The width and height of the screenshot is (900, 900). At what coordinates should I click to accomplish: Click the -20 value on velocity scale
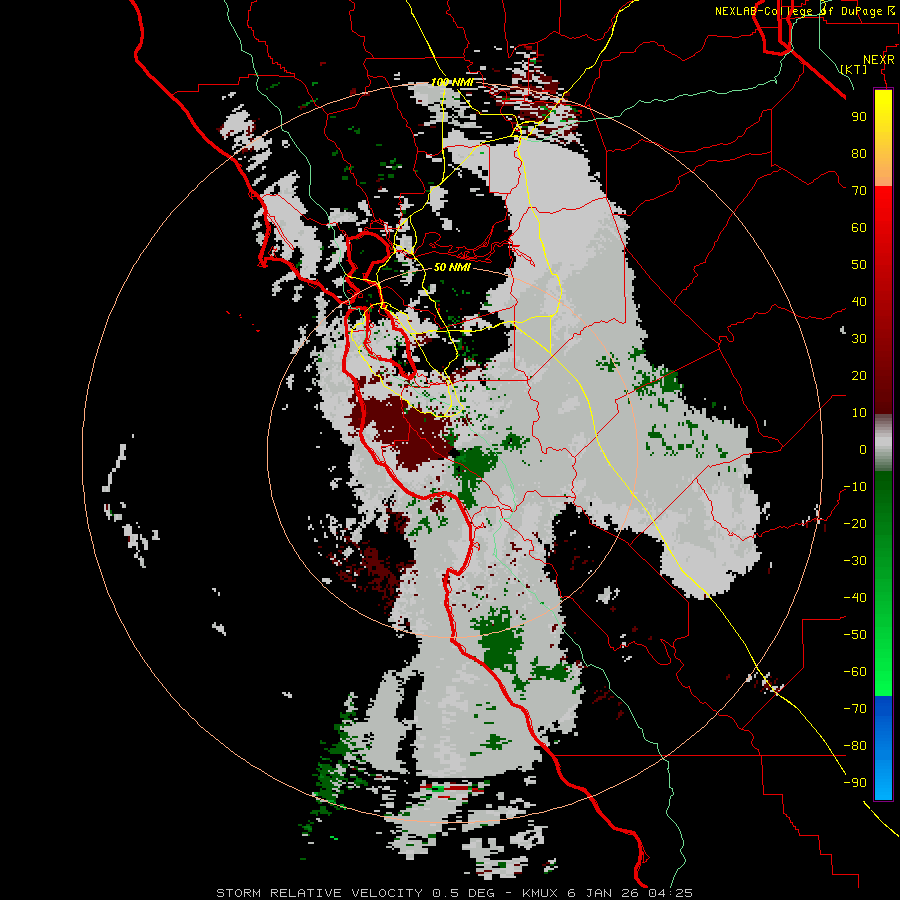pos(855,523)
